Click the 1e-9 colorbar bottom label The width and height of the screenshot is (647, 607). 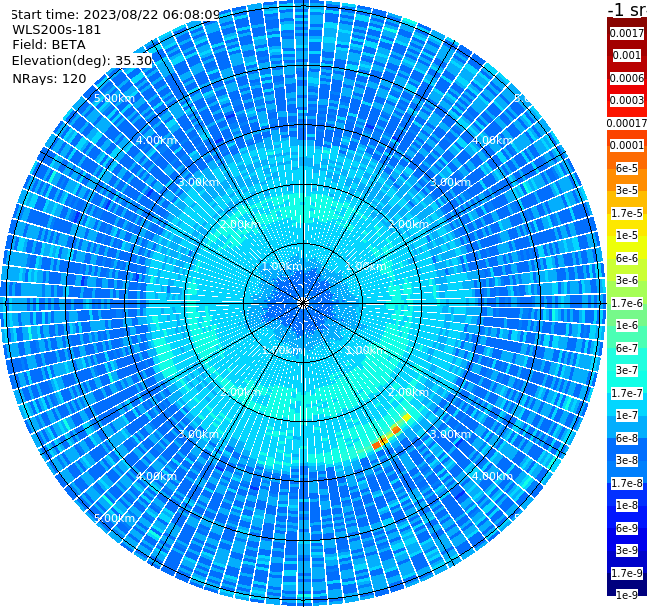click(626, 595)
